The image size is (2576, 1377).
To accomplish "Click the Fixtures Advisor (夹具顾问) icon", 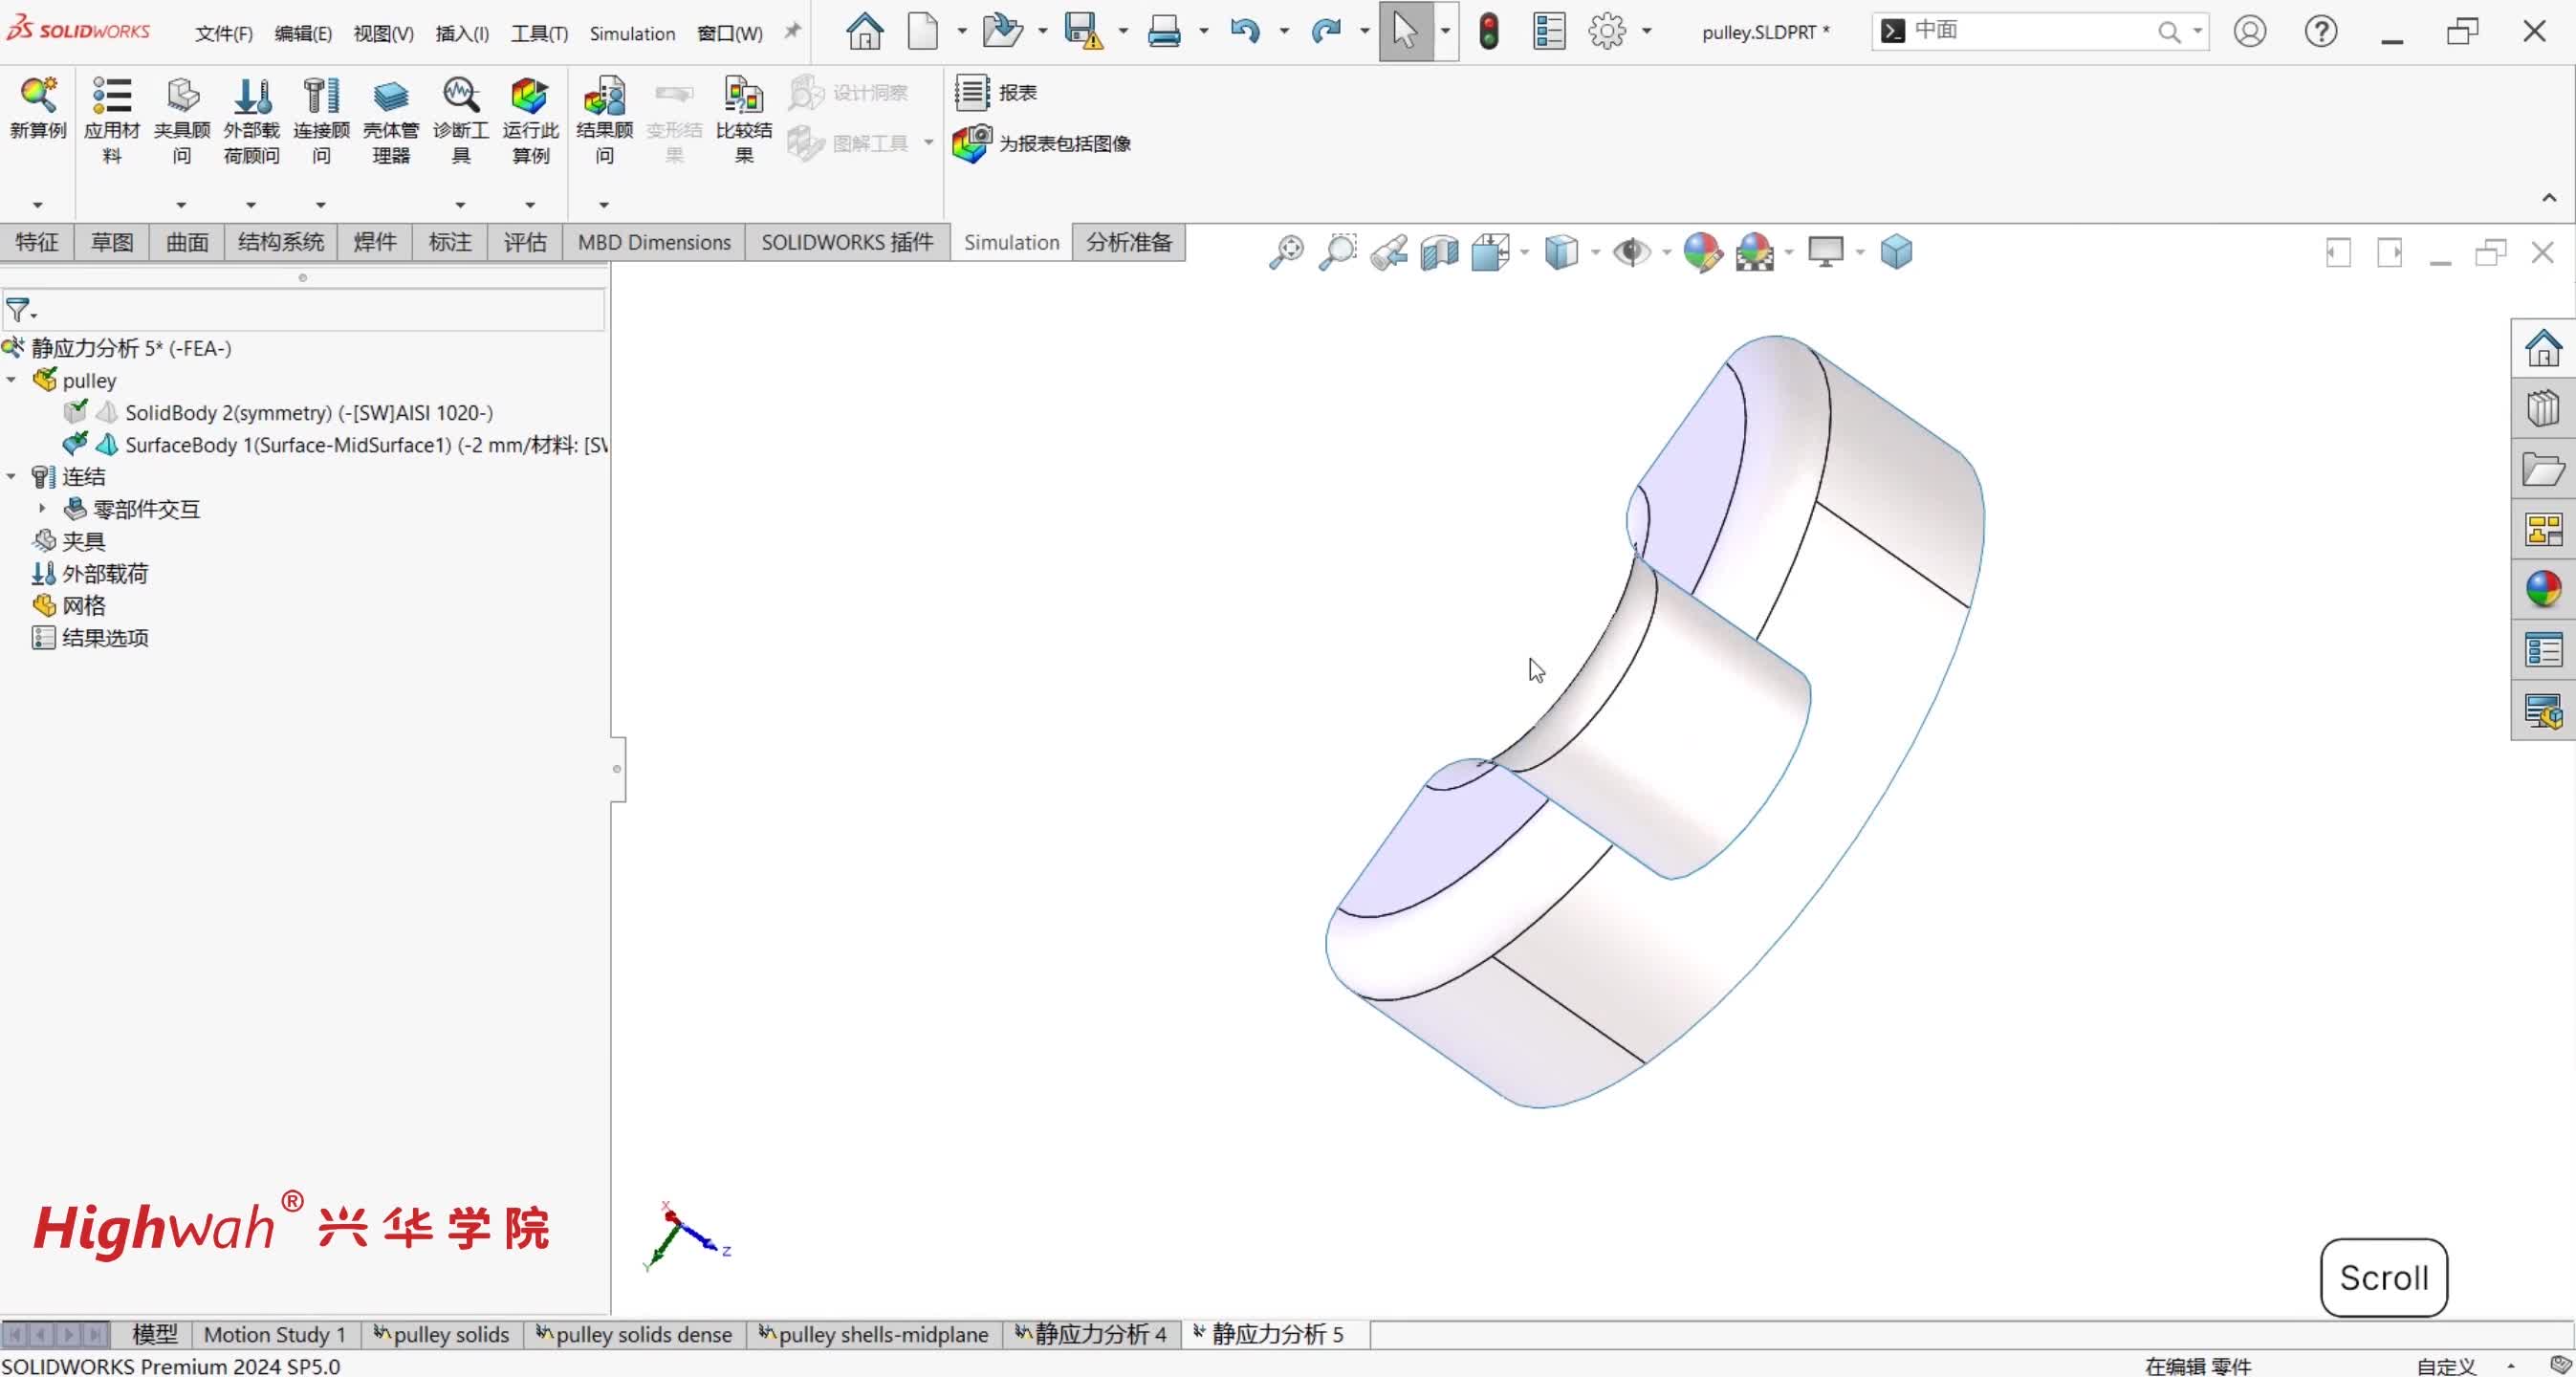I will 181,96.
